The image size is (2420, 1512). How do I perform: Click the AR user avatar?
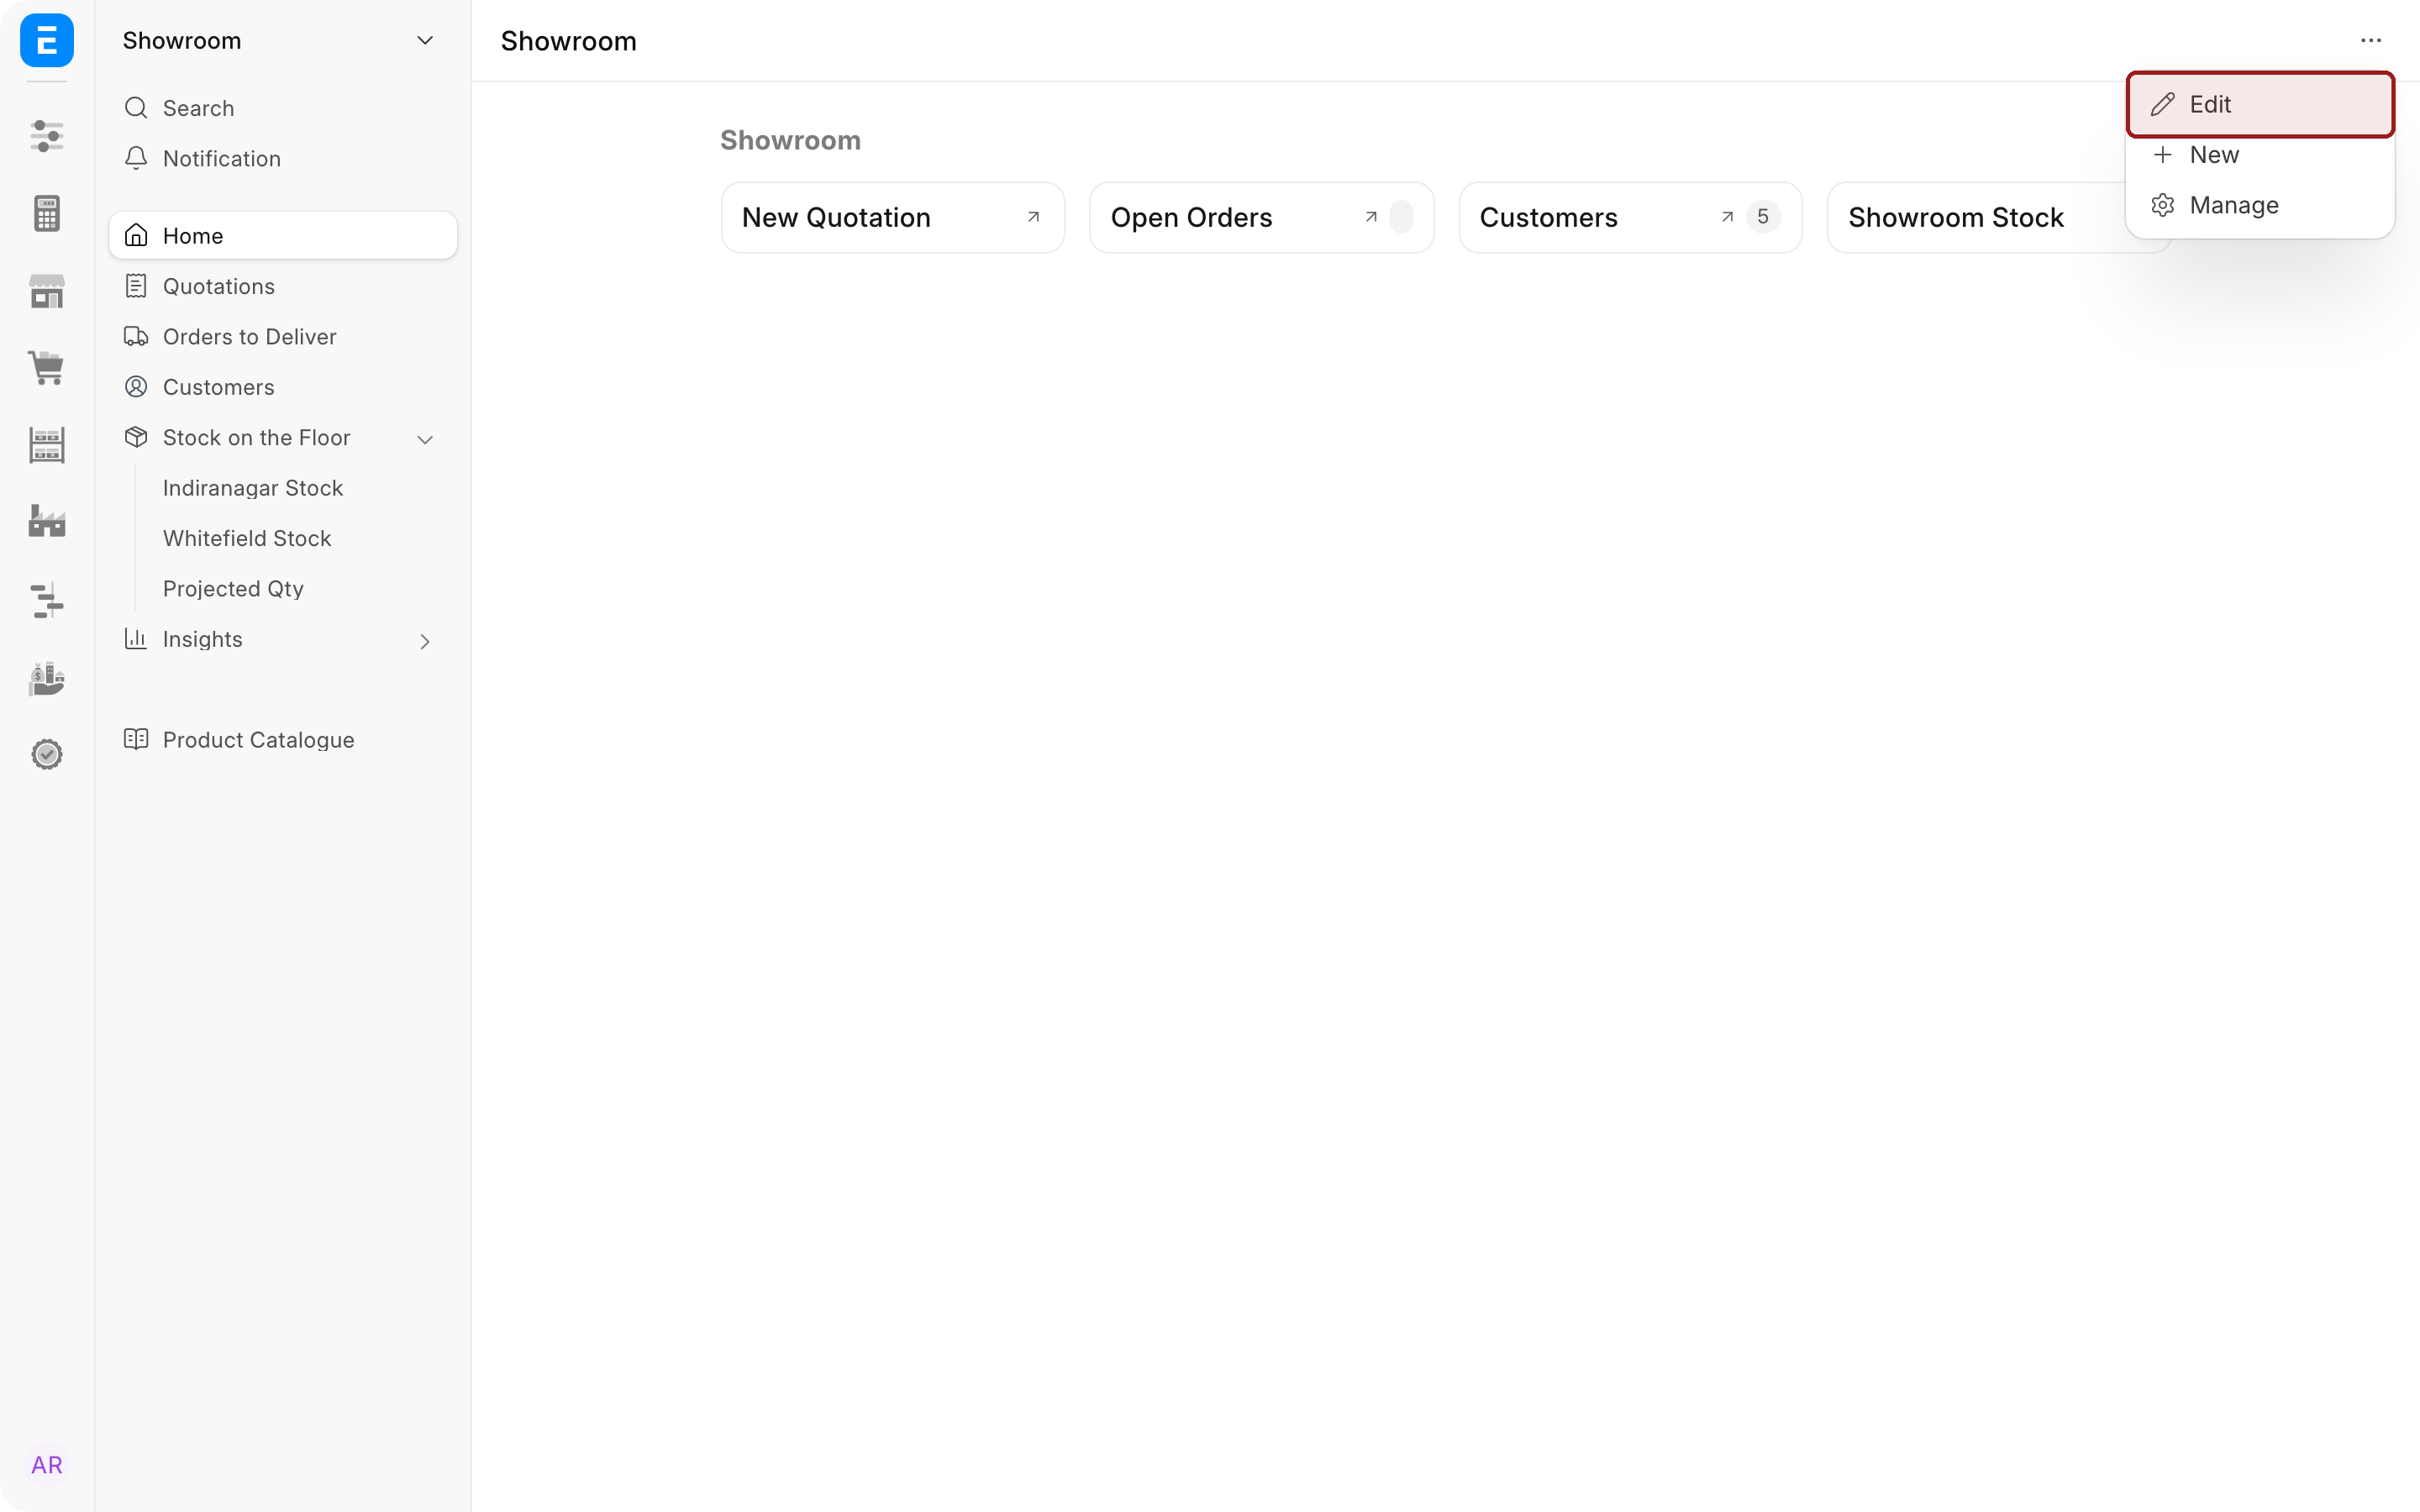point(47,1465)
